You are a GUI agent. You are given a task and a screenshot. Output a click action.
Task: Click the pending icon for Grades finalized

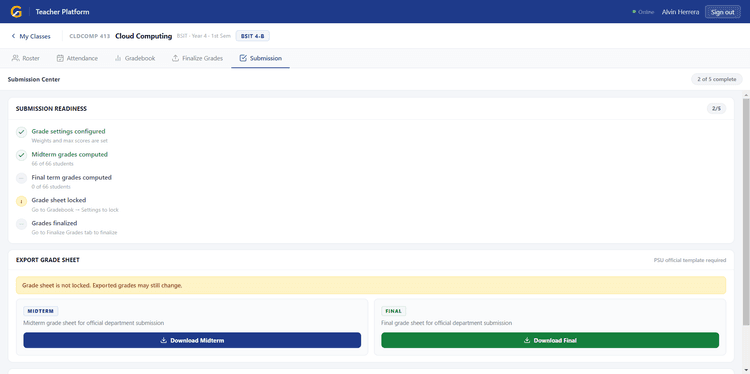(x=22, y=224)
